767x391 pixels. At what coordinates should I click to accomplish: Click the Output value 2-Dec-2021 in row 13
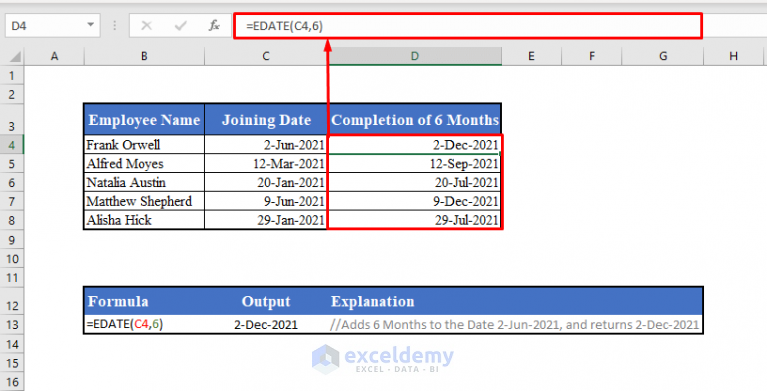tap(266, 324)
